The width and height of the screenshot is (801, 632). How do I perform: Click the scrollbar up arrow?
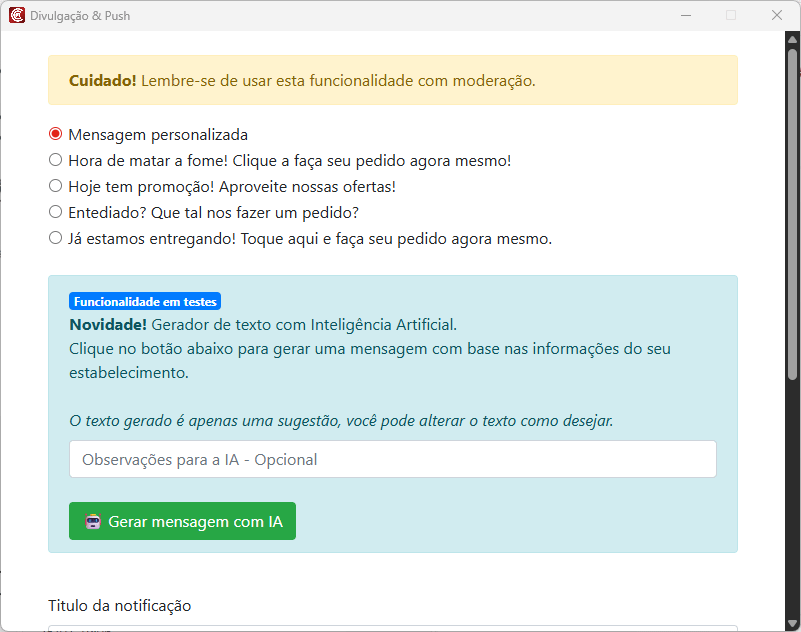[x=792, y=39]
